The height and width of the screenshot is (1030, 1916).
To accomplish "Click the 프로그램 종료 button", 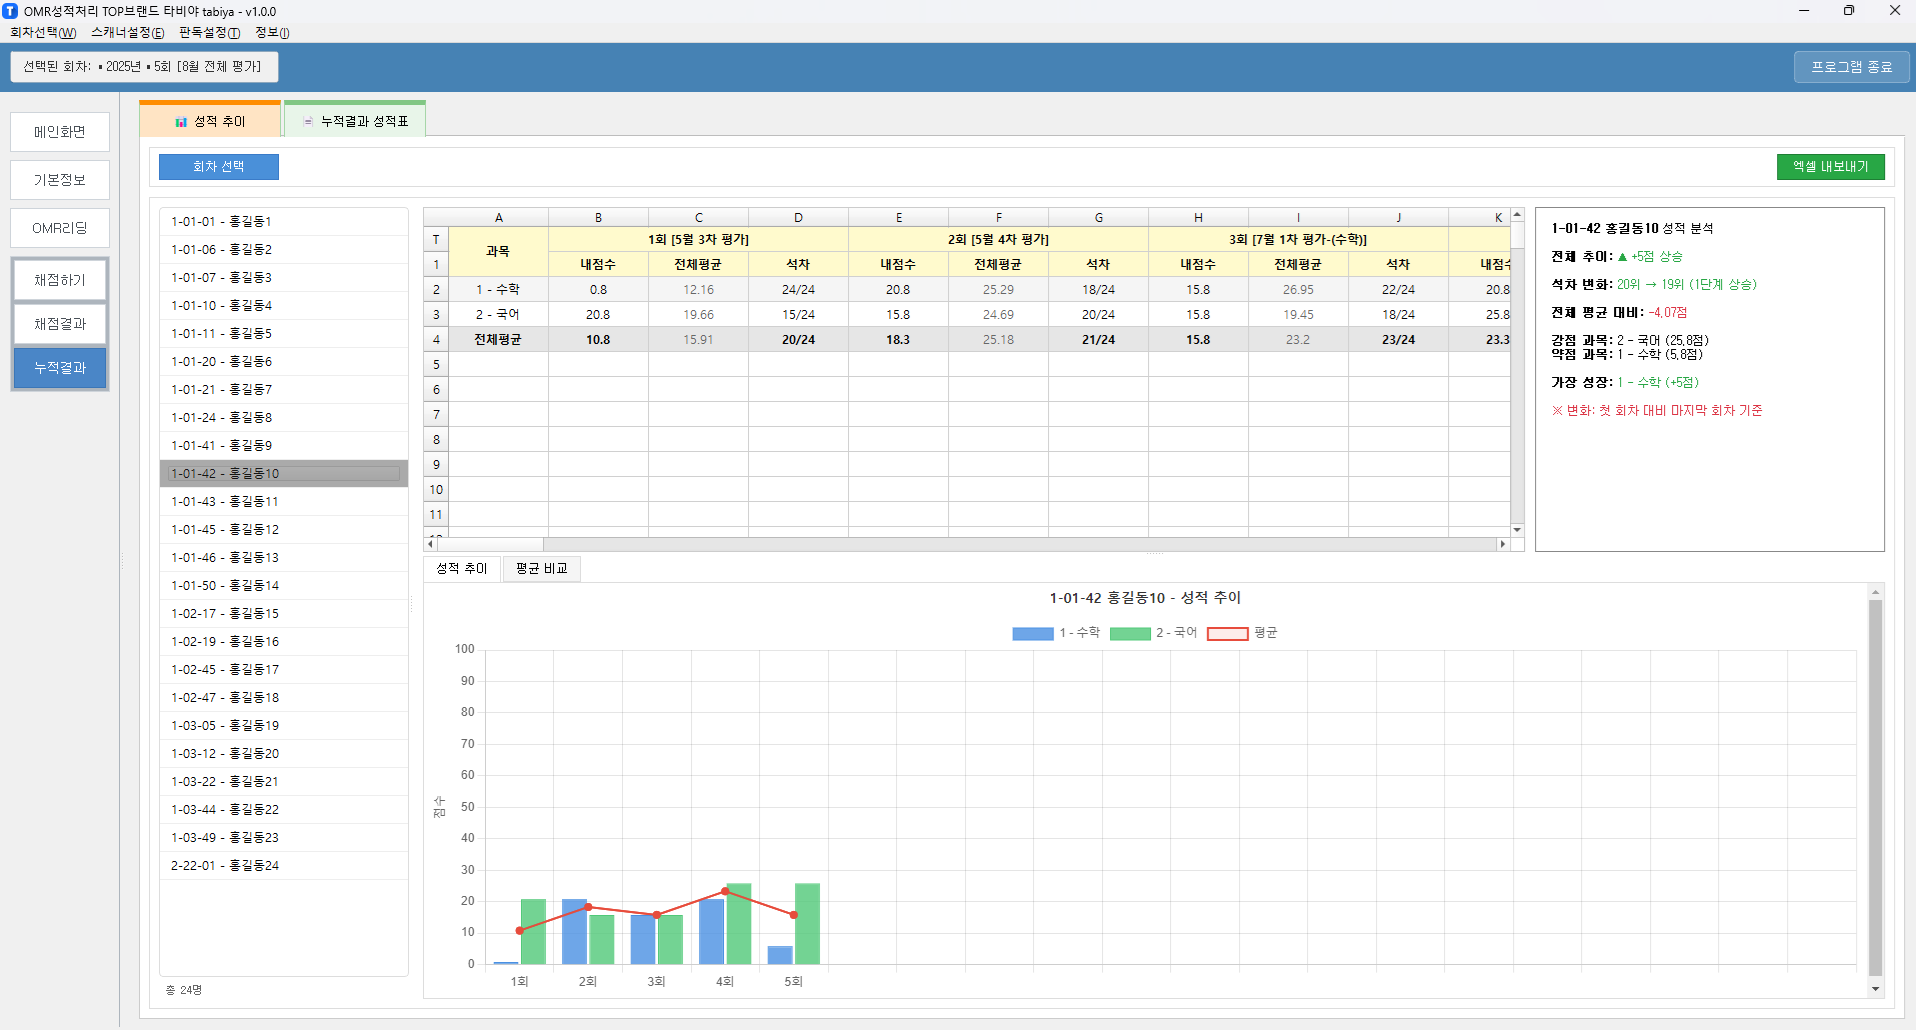I will point(1851,67).
